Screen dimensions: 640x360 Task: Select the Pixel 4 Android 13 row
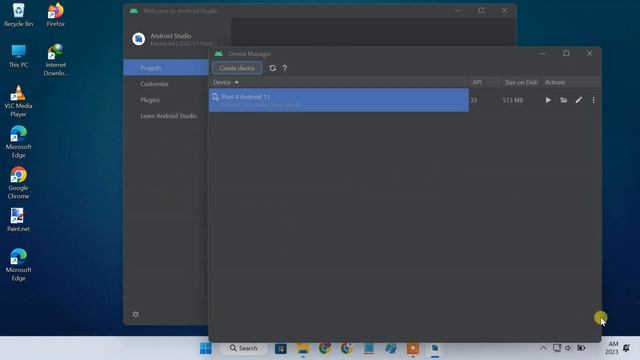[x=338, y=100]
